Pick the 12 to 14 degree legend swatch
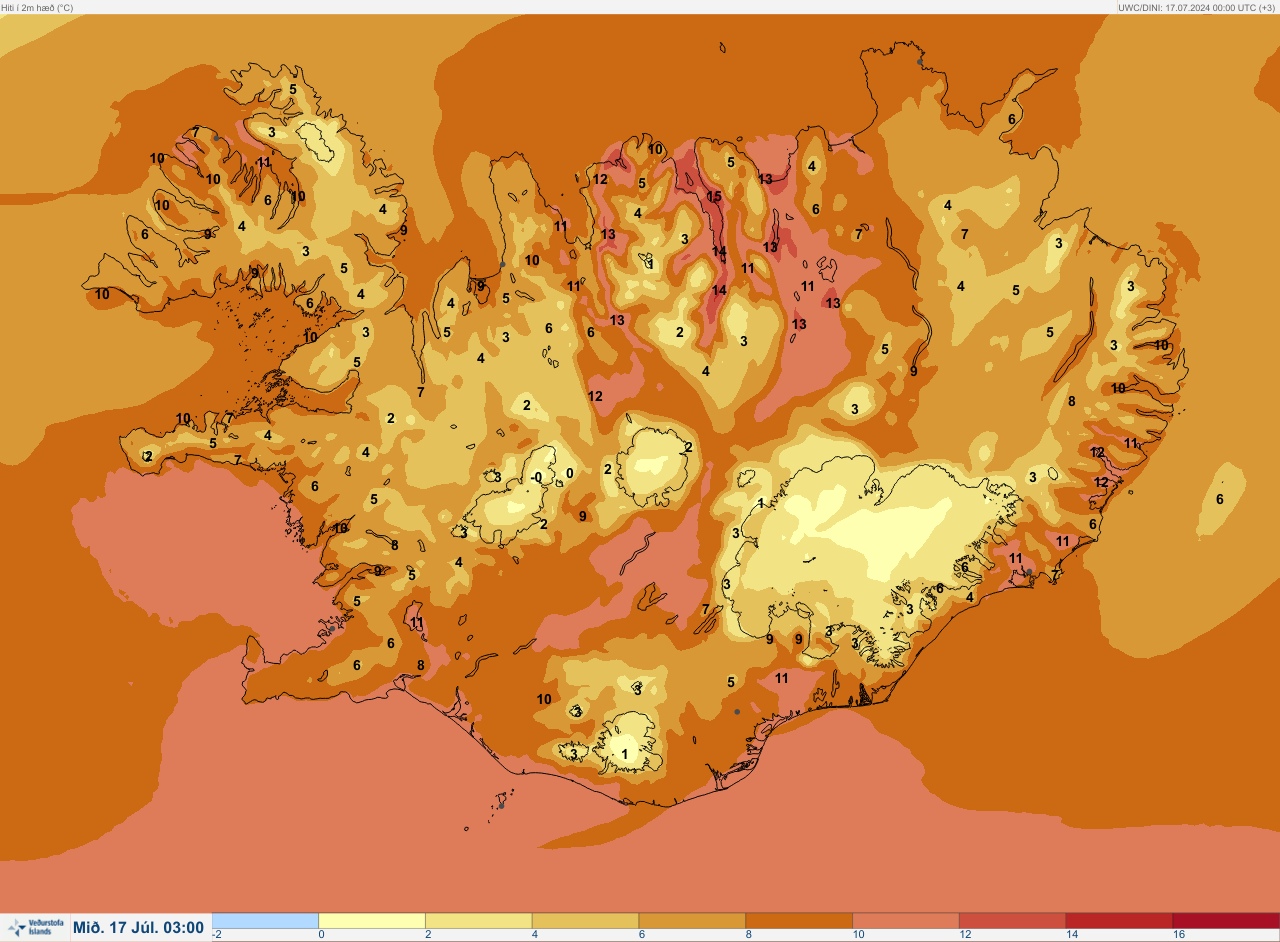Image resolution: width=1280 pixels, height=942 pixels. [1012, 920]
